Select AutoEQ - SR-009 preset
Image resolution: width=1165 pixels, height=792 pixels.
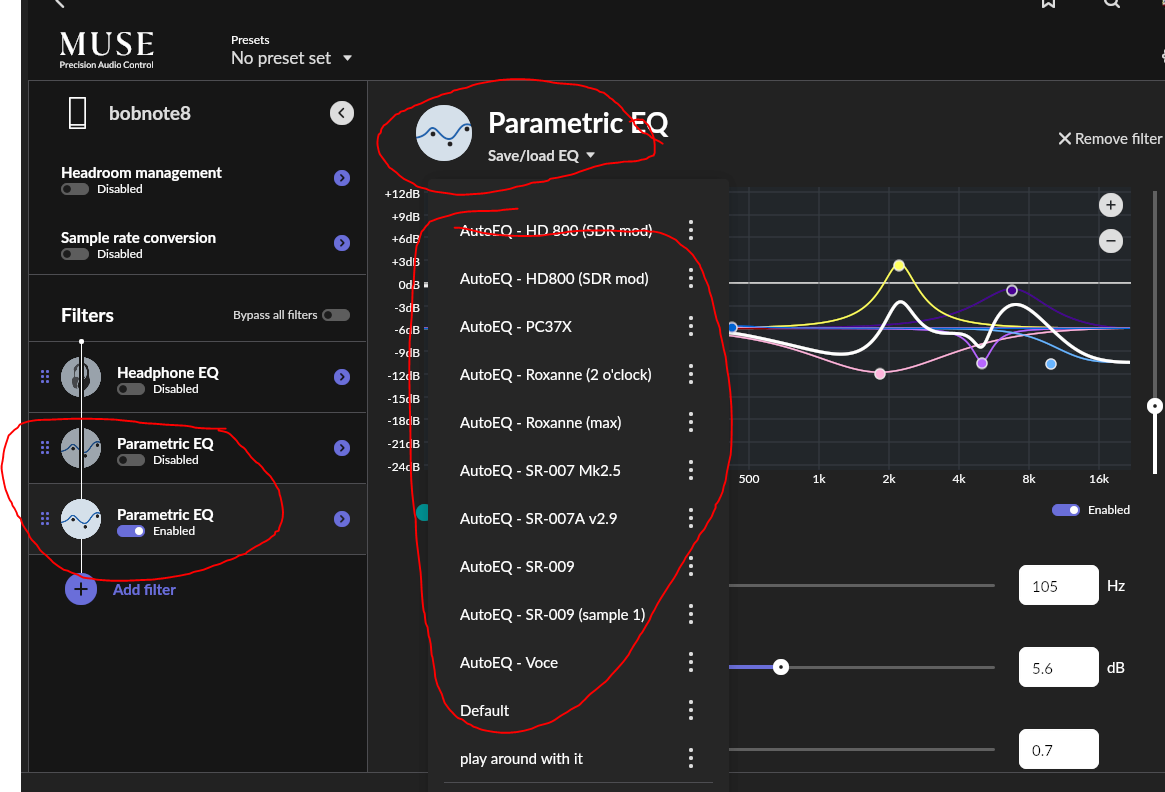(x=516, y=567)
